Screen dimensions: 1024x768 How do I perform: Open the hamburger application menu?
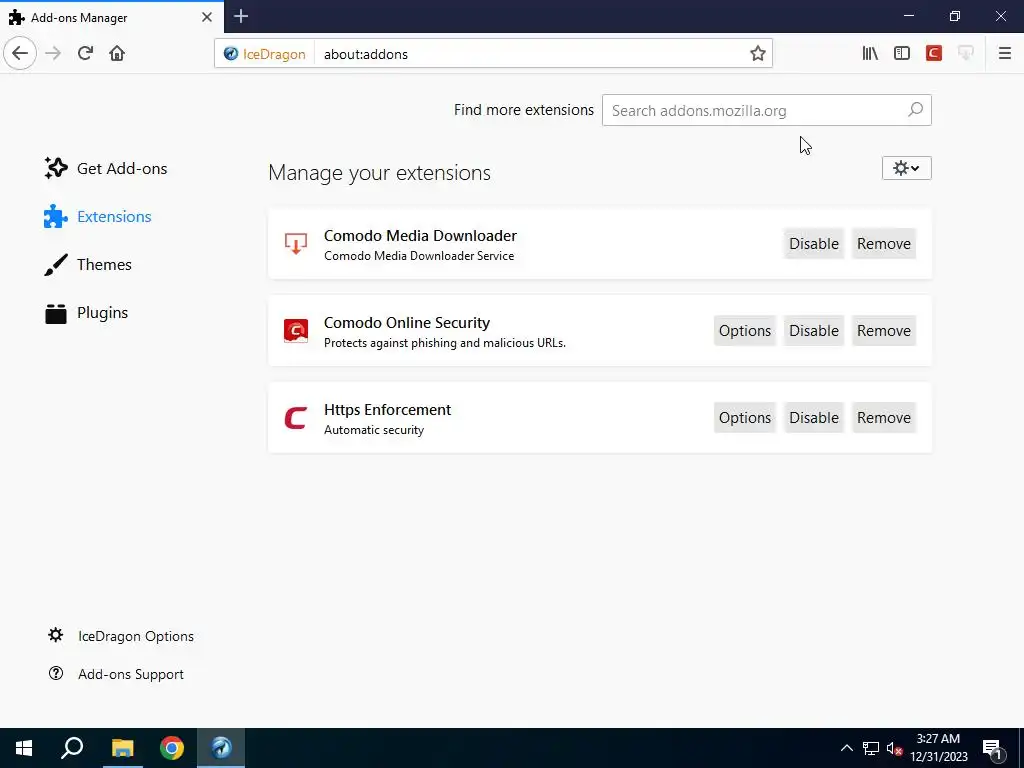pos(1004,54)
